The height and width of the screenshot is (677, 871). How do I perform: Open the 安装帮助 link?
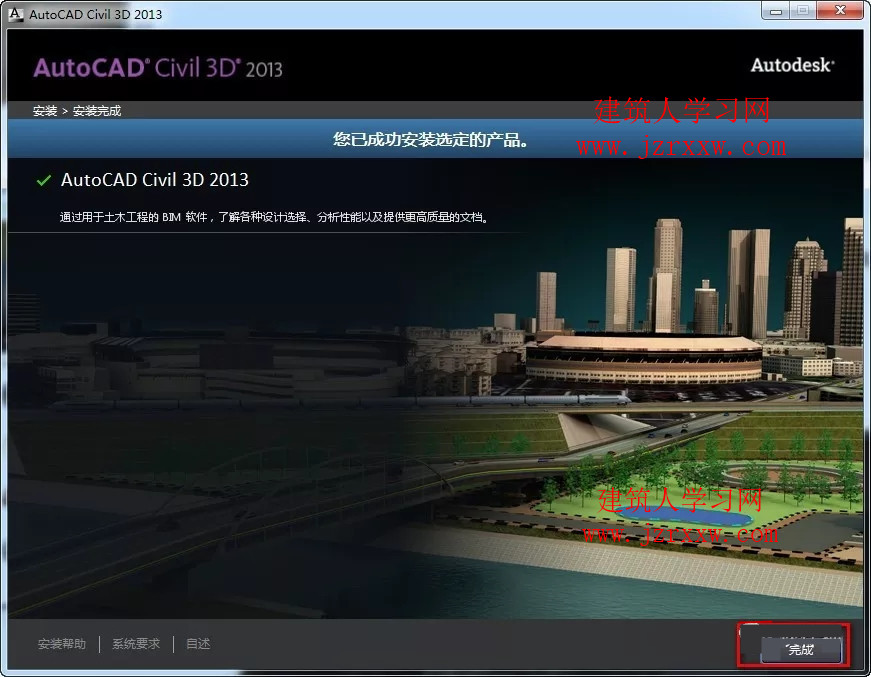click(x=62, y=644)
